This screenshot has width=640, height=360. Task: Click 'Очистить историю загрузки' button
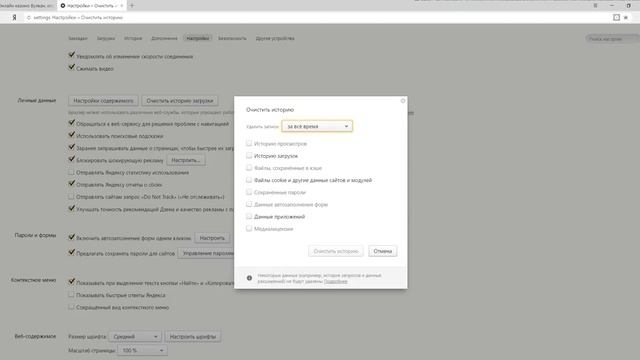pos(180,100)
